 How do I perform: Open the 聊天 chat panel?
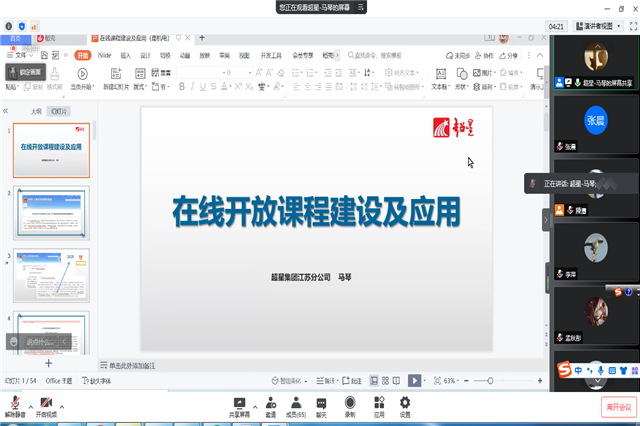click(321, 402)
